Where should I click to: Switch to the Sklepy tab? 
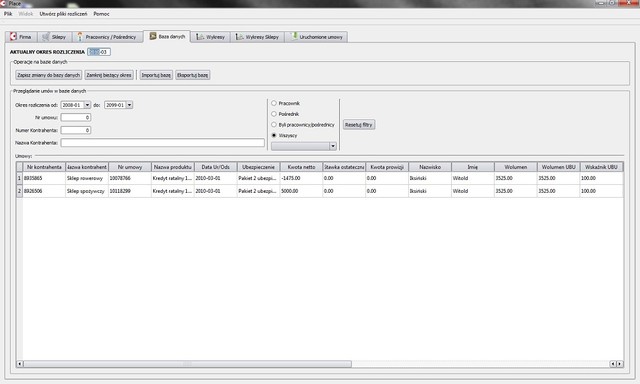(x=55, y=37)
